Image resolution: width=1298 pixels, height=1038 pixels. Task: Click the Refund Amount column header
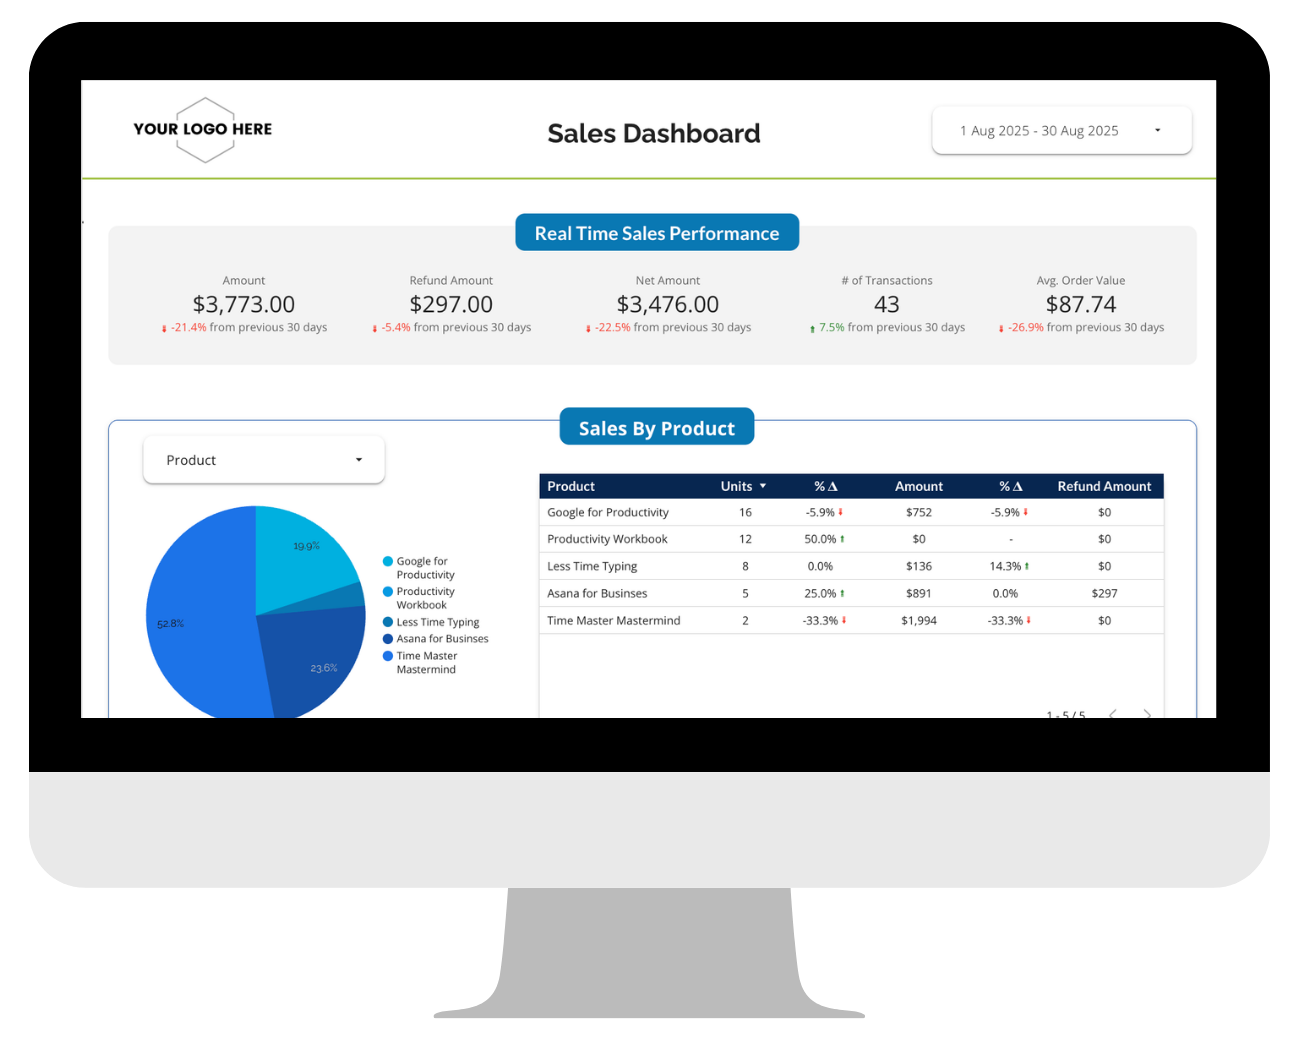pos(1104,486)
